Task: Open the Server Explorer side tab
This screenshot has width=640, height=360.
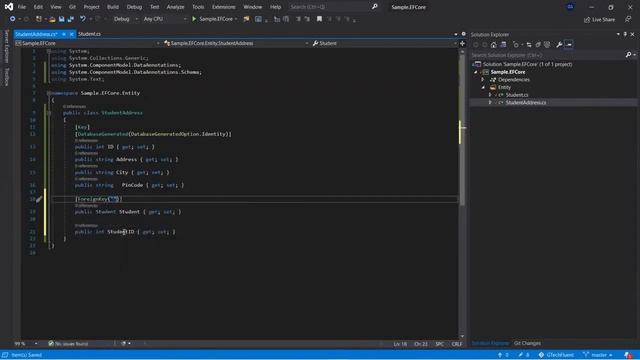Action: [x=6, y=47]
